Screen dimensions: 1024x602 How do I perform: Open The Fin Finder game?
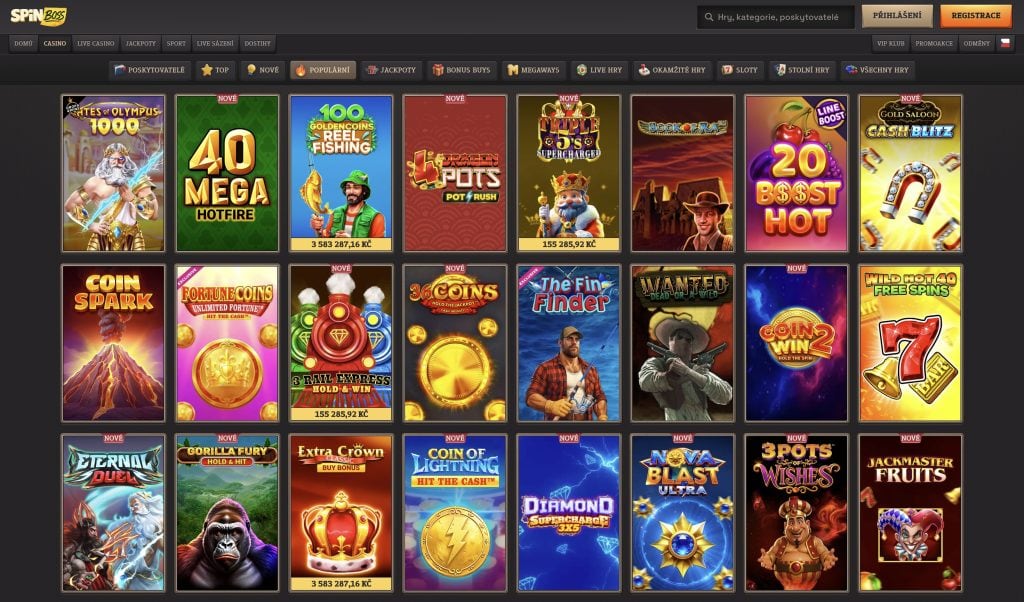click(x=568, y=343)
